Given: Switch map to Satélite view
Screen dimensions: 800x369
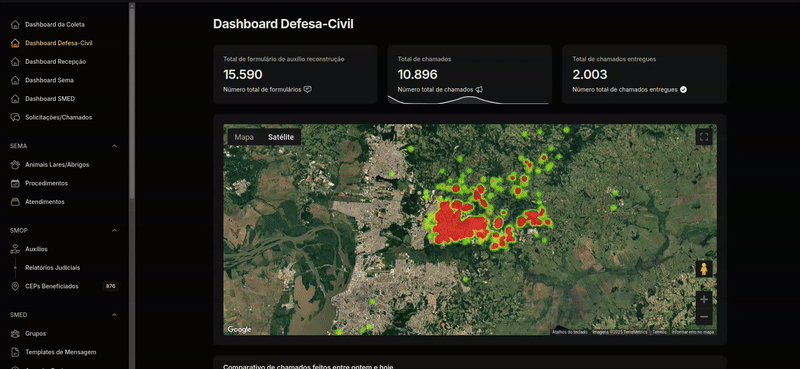Looking at the screenshot, I should point(281,137).
